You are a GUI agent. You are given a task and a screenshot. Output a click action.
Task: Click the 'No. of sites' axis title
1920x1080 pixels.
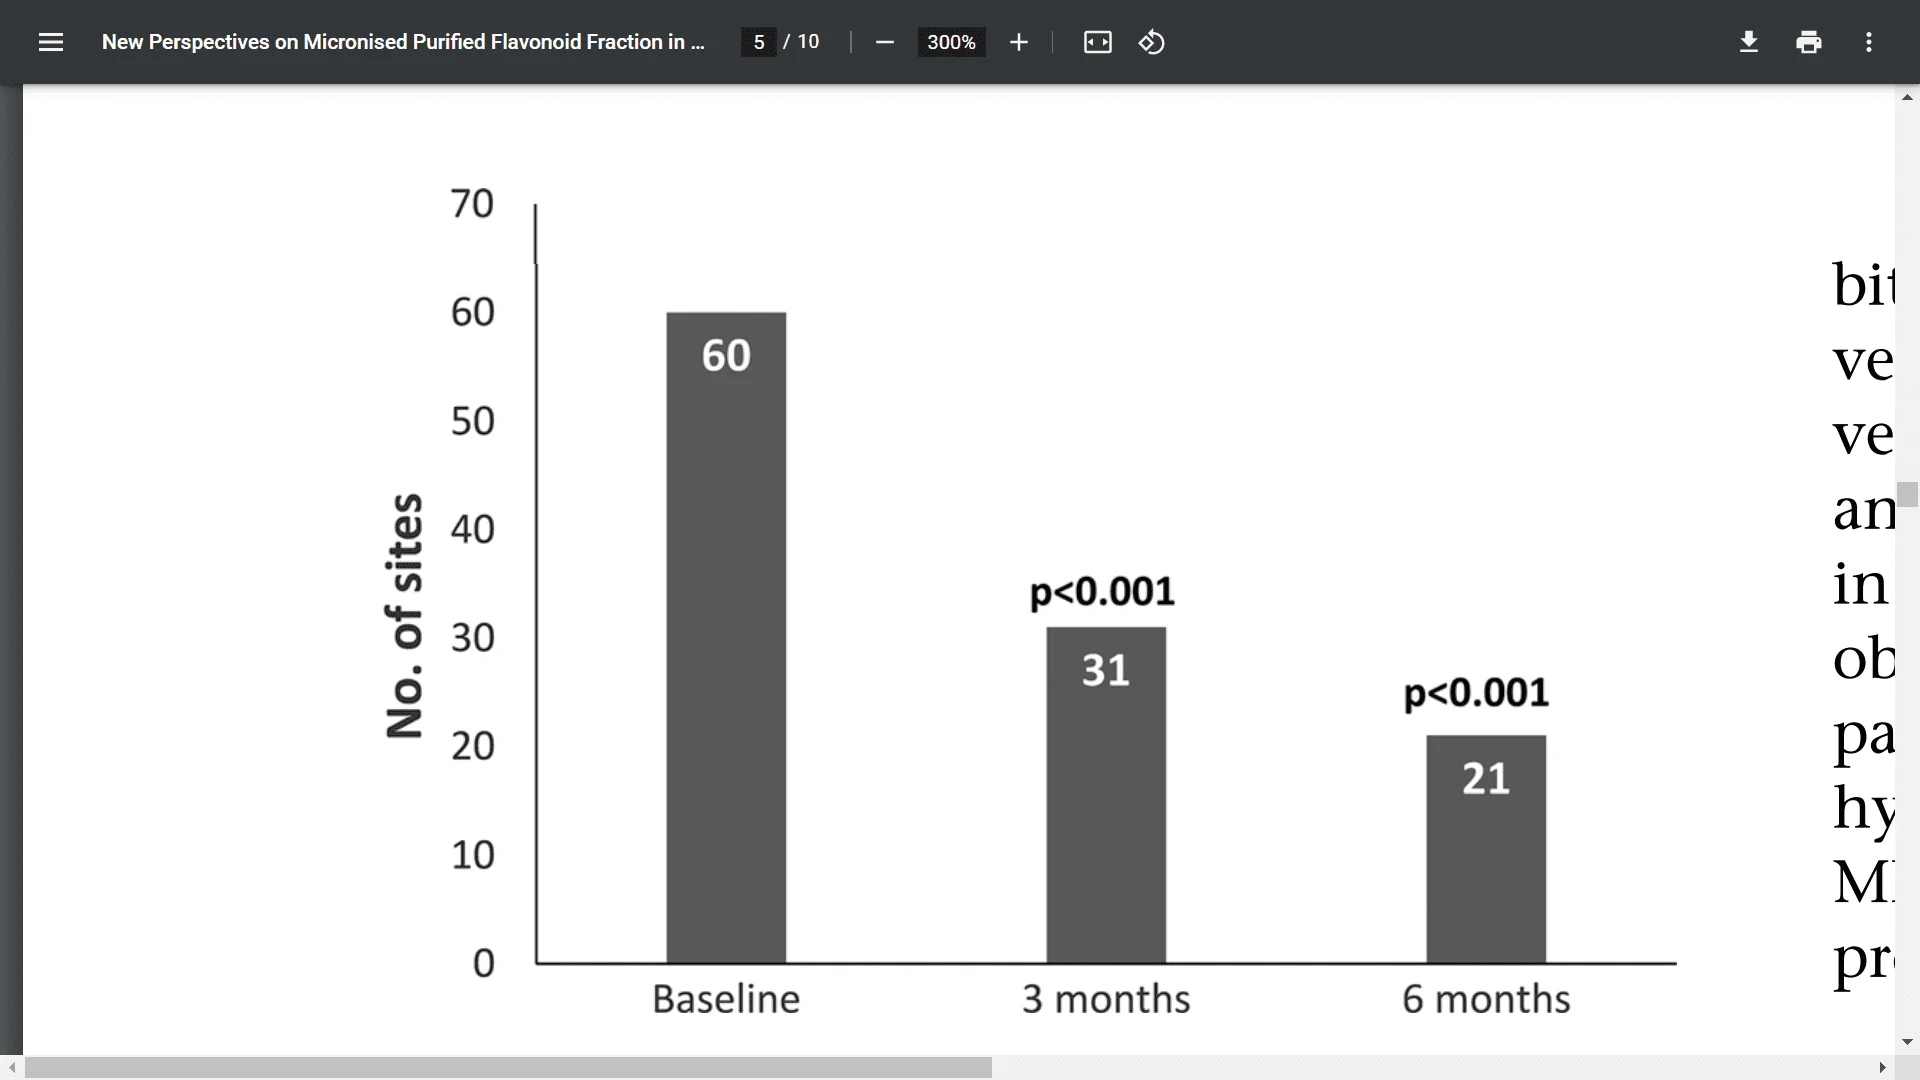404,616
